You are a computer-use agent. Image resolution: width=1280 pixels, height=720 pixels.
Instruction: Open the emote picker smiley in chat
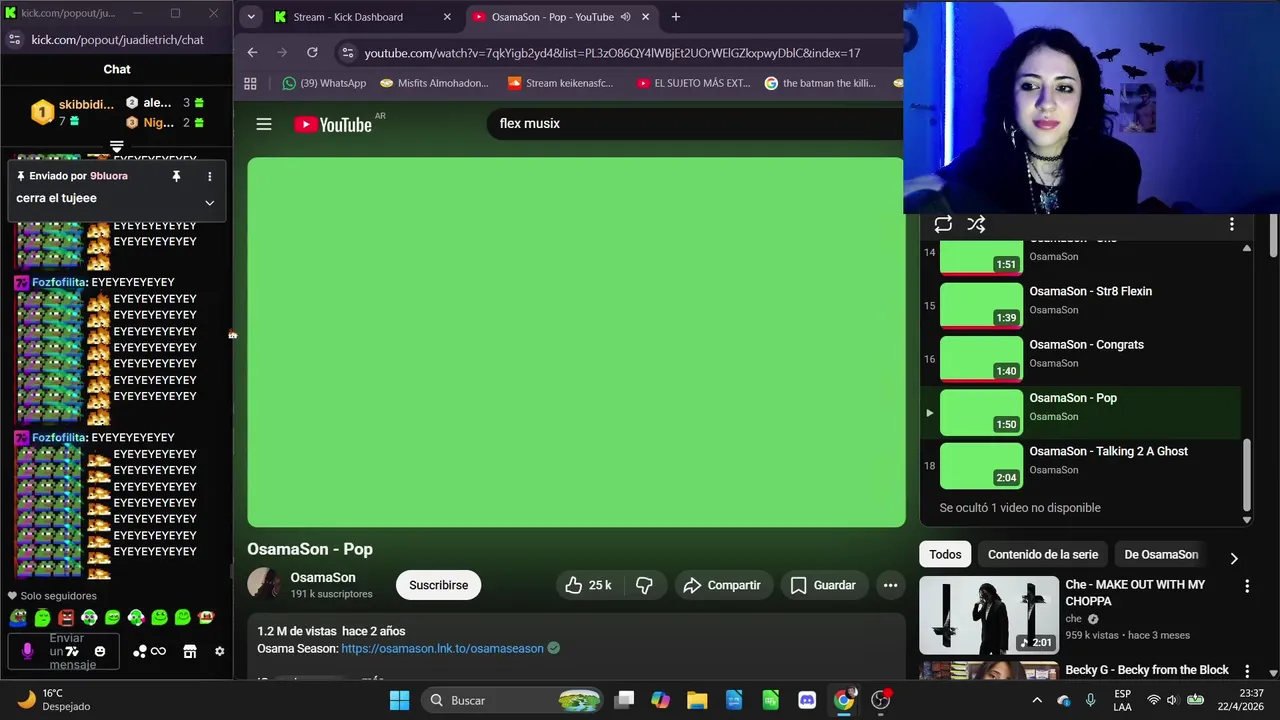99,652
